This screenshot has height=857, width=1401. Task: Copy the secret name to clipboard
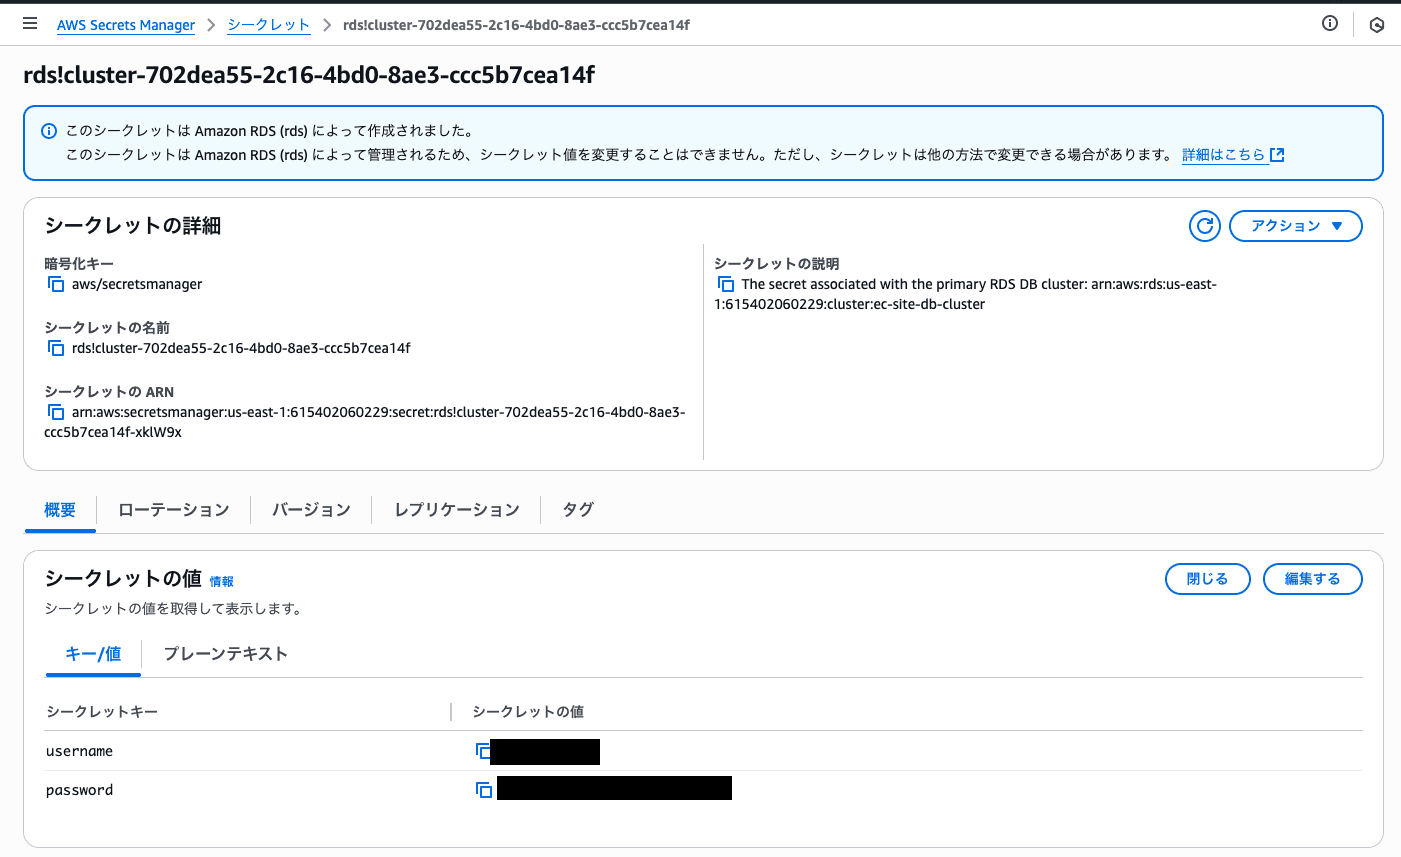56,348
